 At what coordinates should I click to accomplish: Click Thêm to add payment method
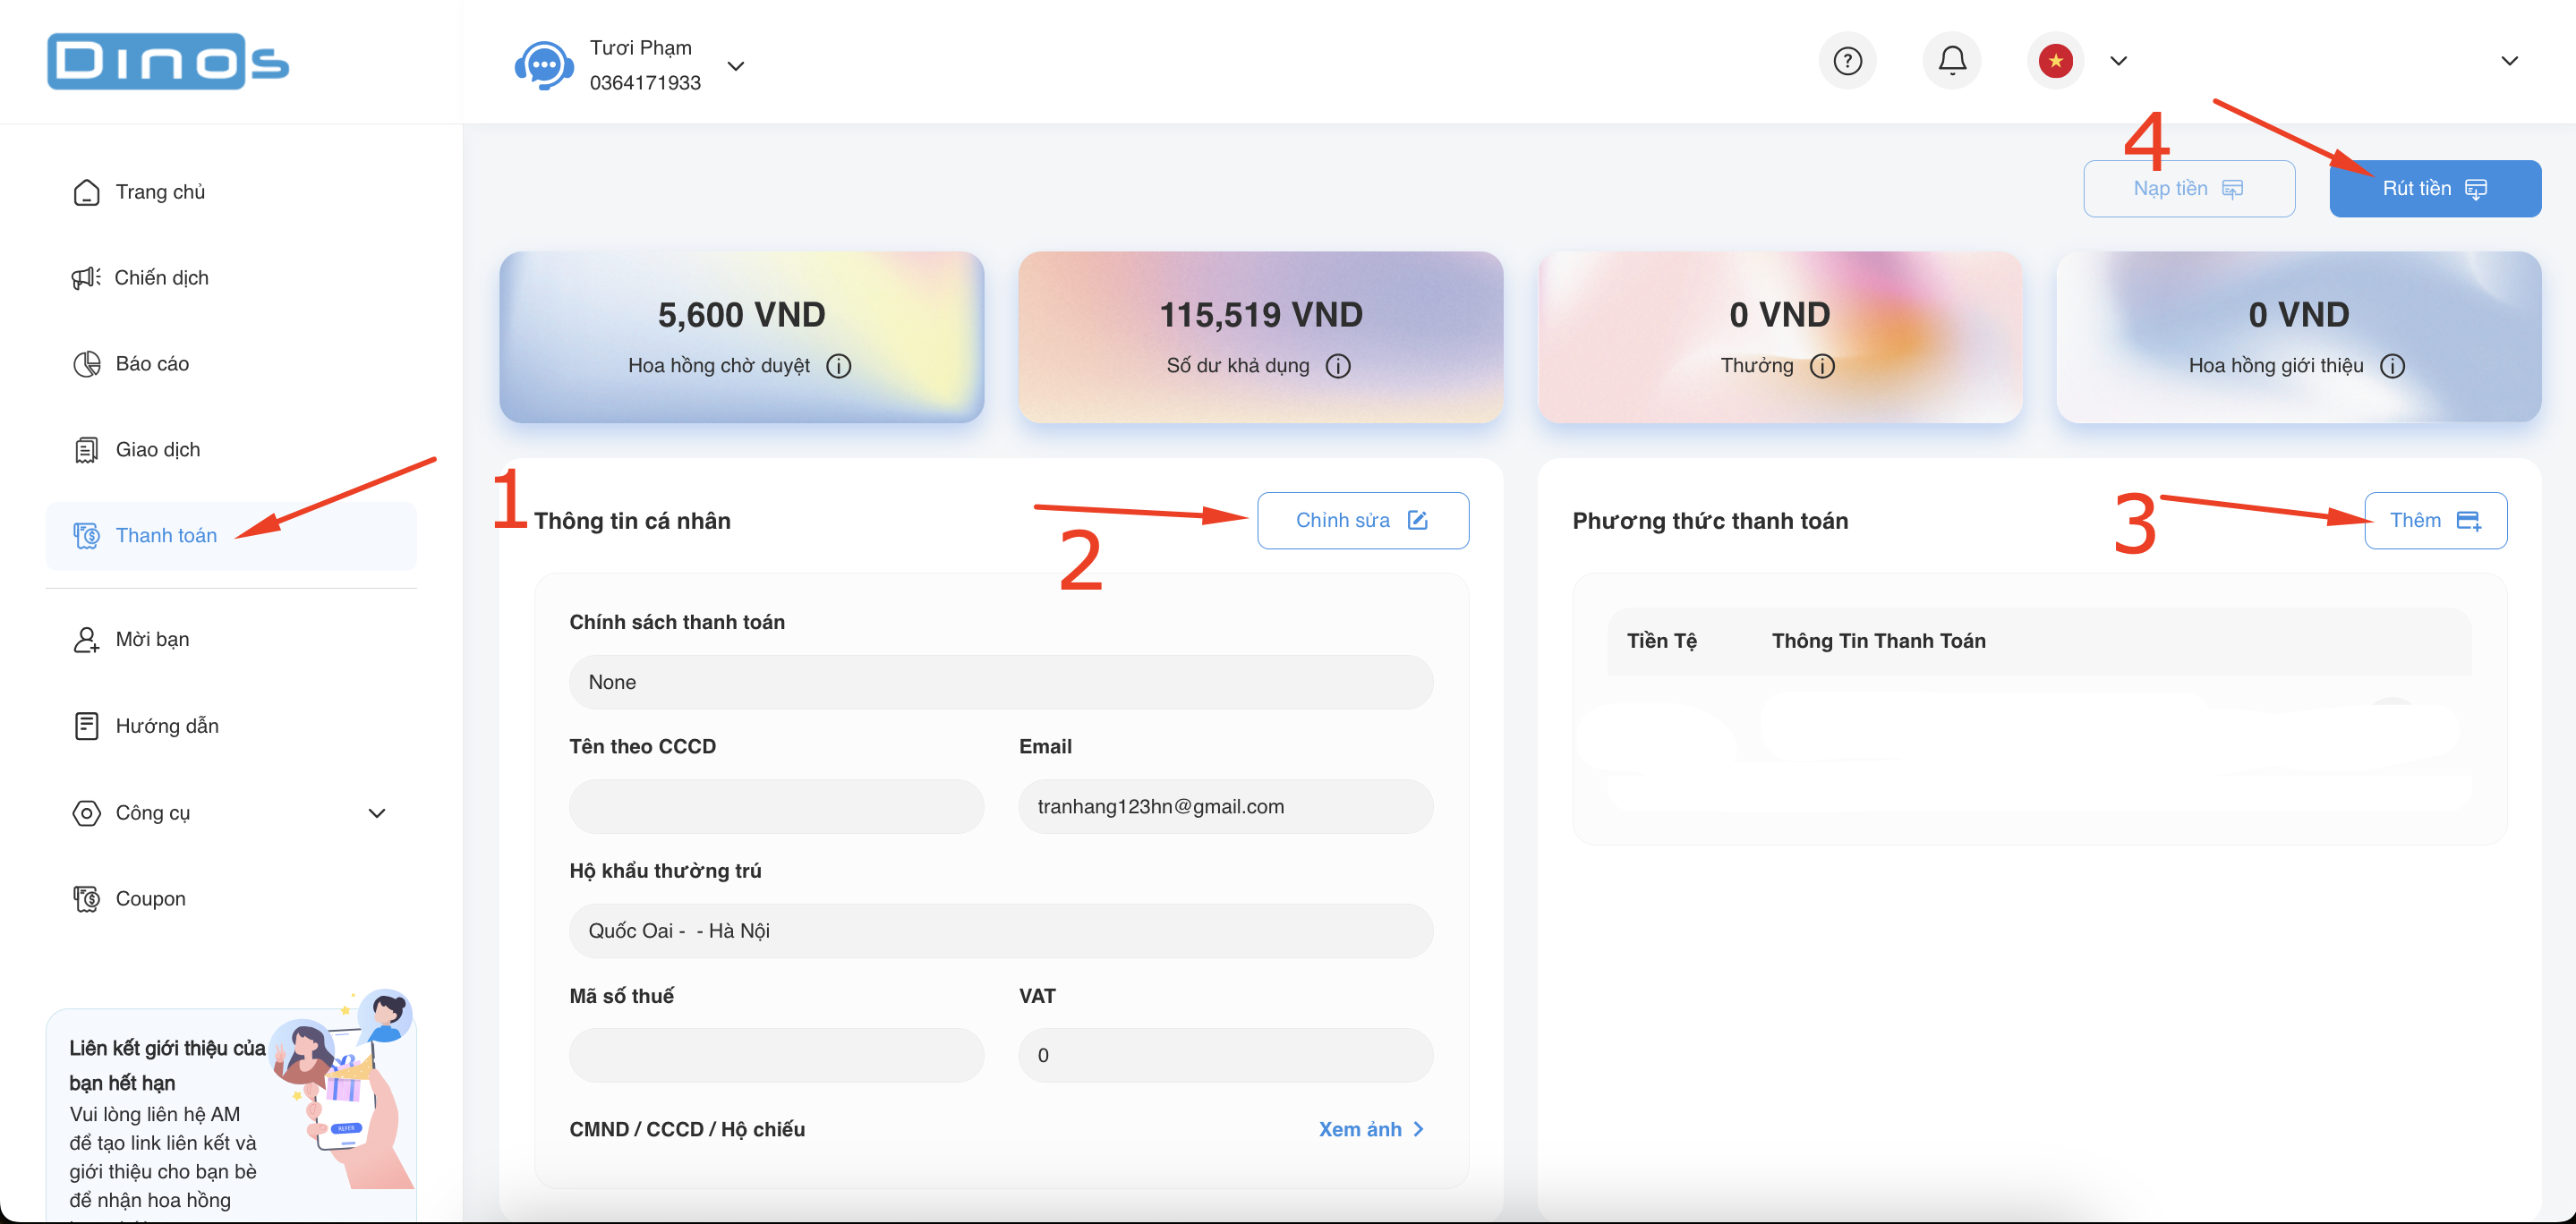point(2435,520)
